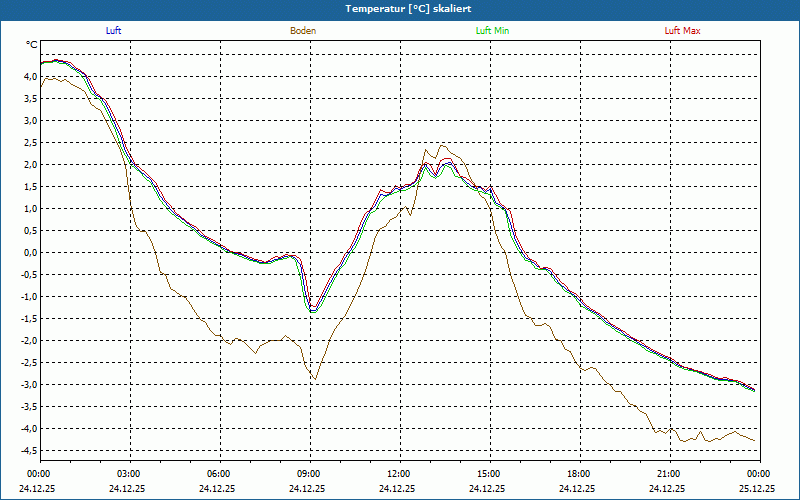Viewport: 800px width, 500px height.
Task: Click the 4,0 y-axis value
Action: 29,77
